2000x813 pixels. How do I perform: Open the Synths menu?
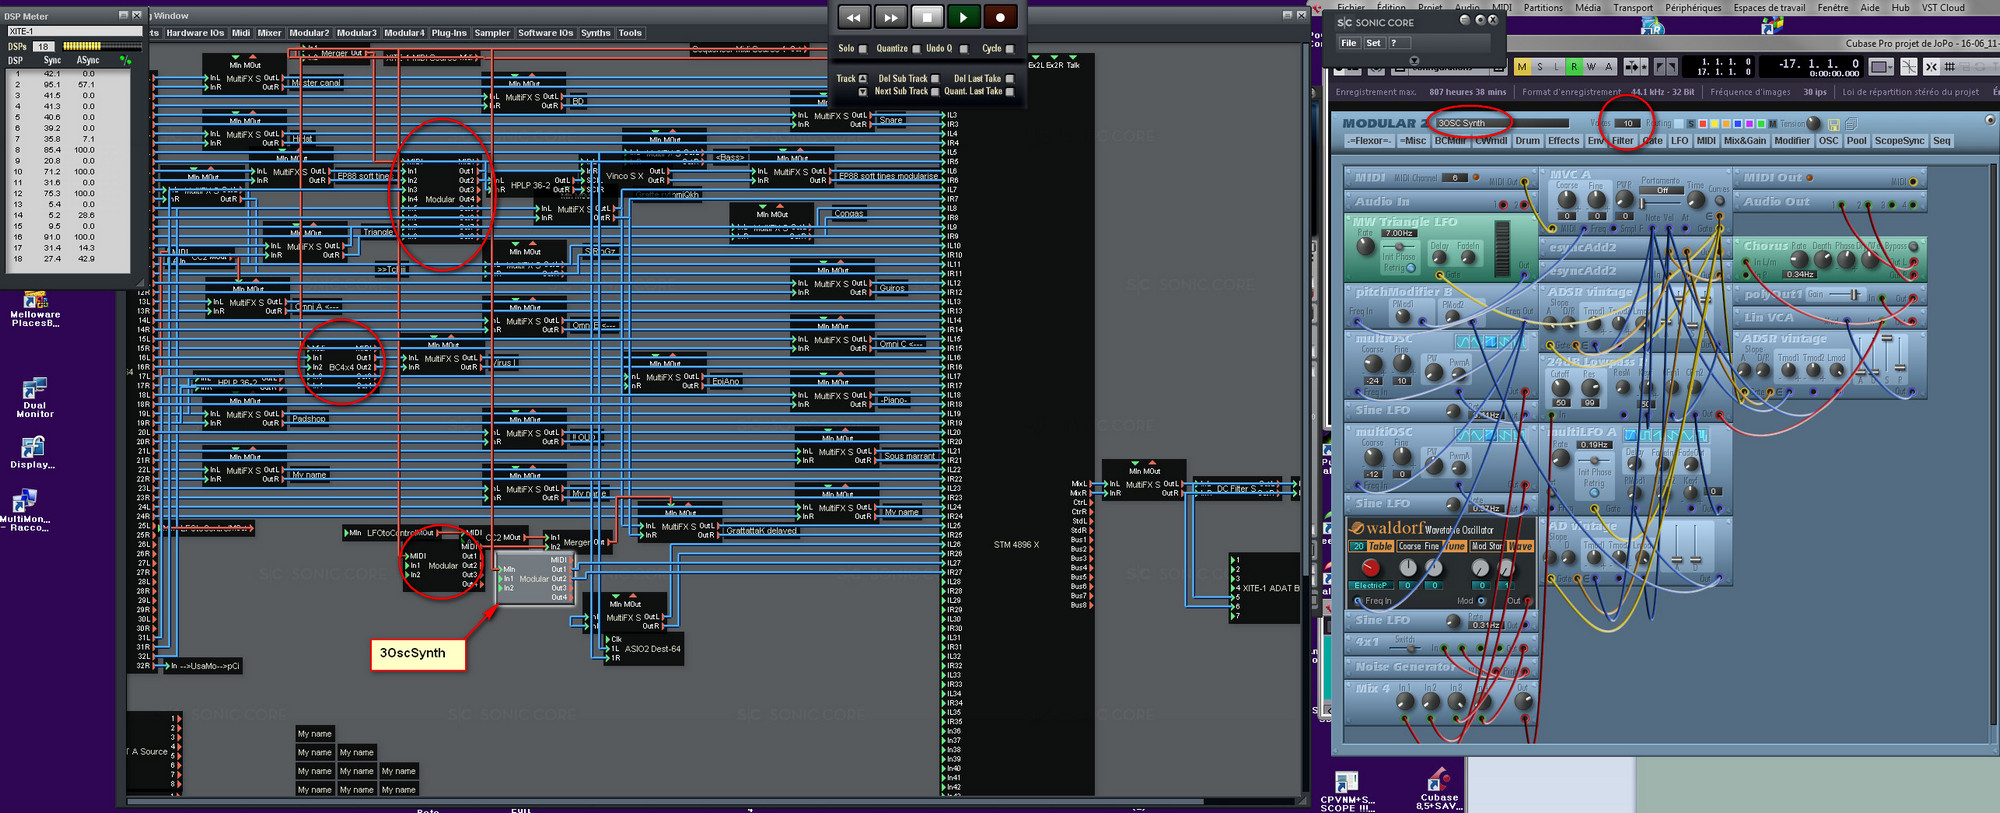pos(596,33)
